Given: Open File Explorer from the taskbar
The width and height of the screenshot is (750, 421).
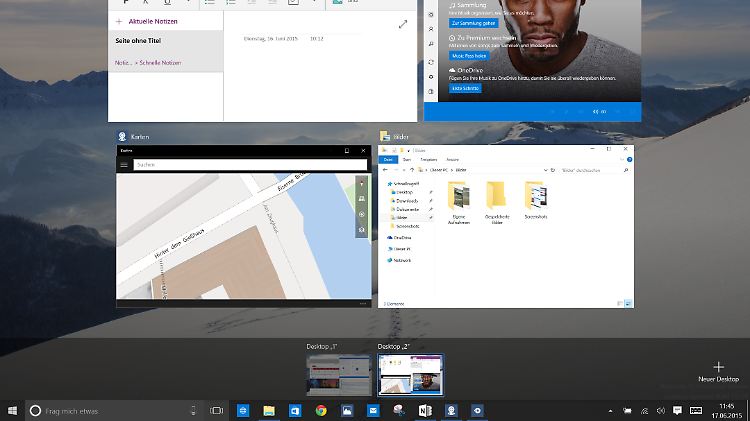Looking at the screenshot, I should pyautogui.click(x=269, y=410).
